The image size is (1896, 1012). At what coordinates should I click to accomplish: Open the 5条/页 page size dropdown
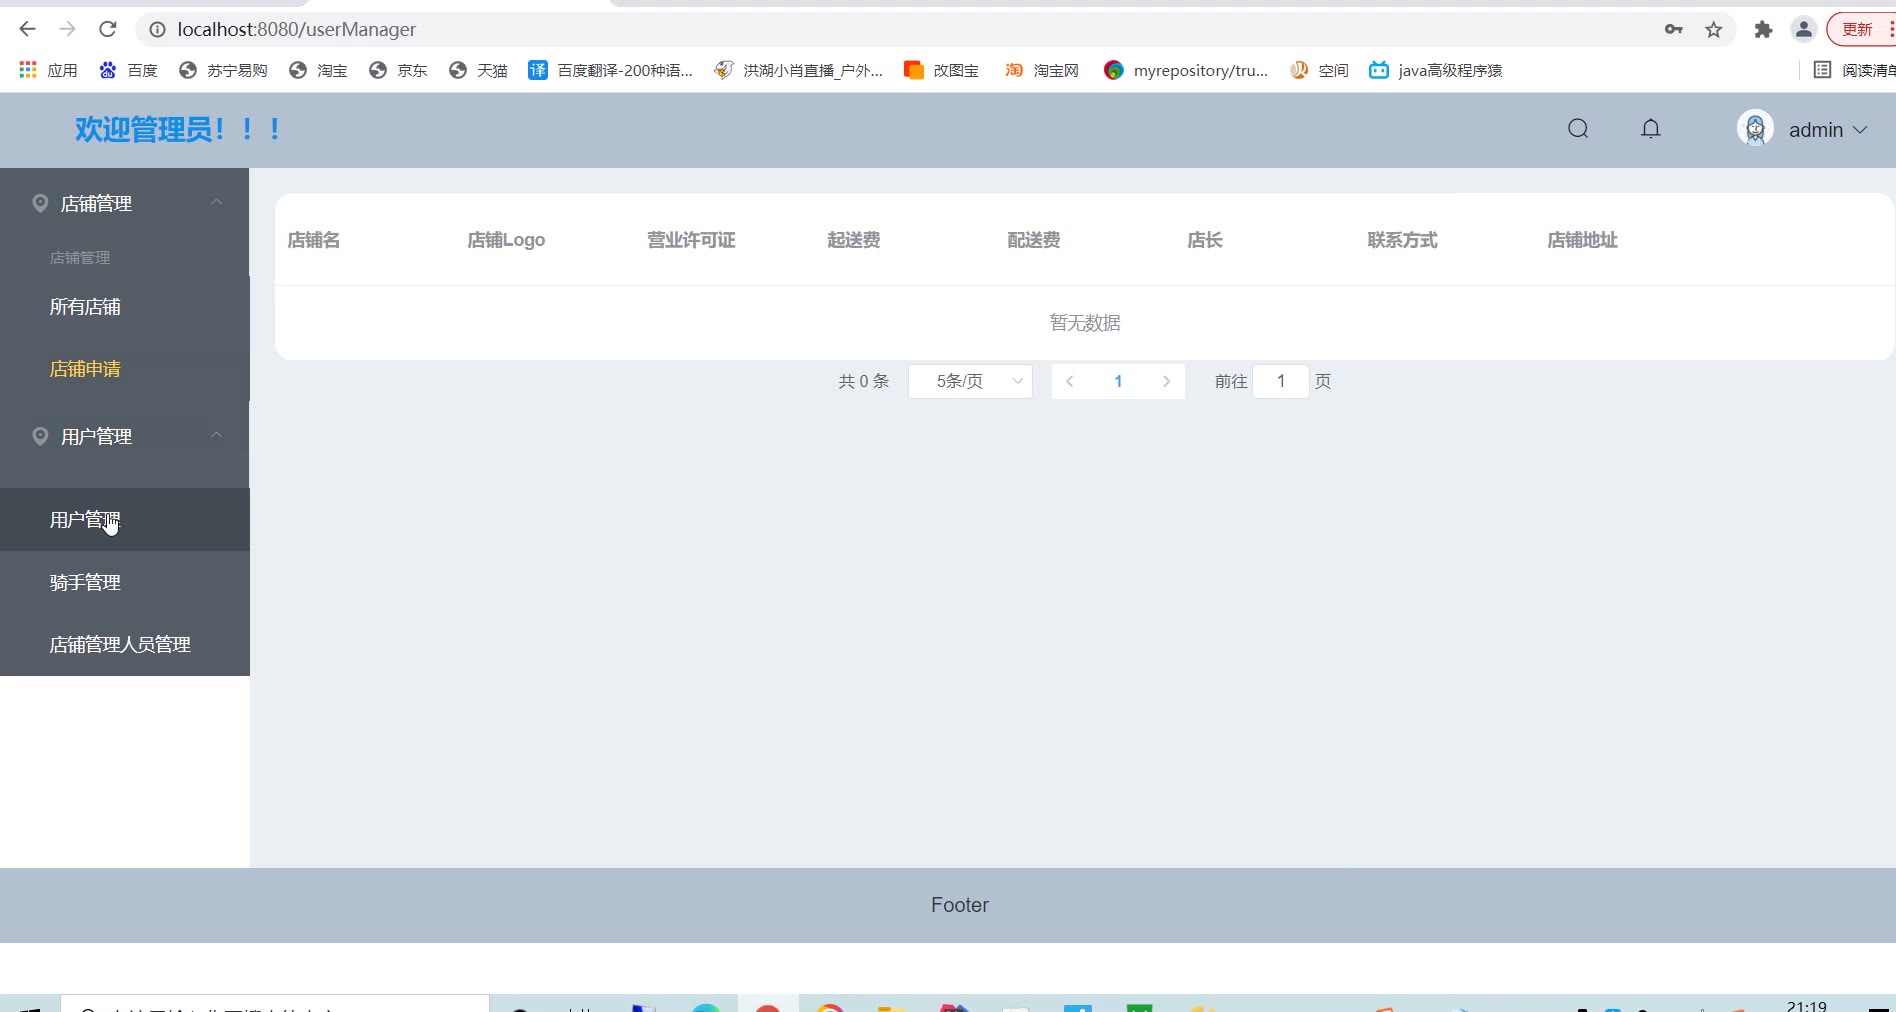pyautogui.click(x=970, y=381)
